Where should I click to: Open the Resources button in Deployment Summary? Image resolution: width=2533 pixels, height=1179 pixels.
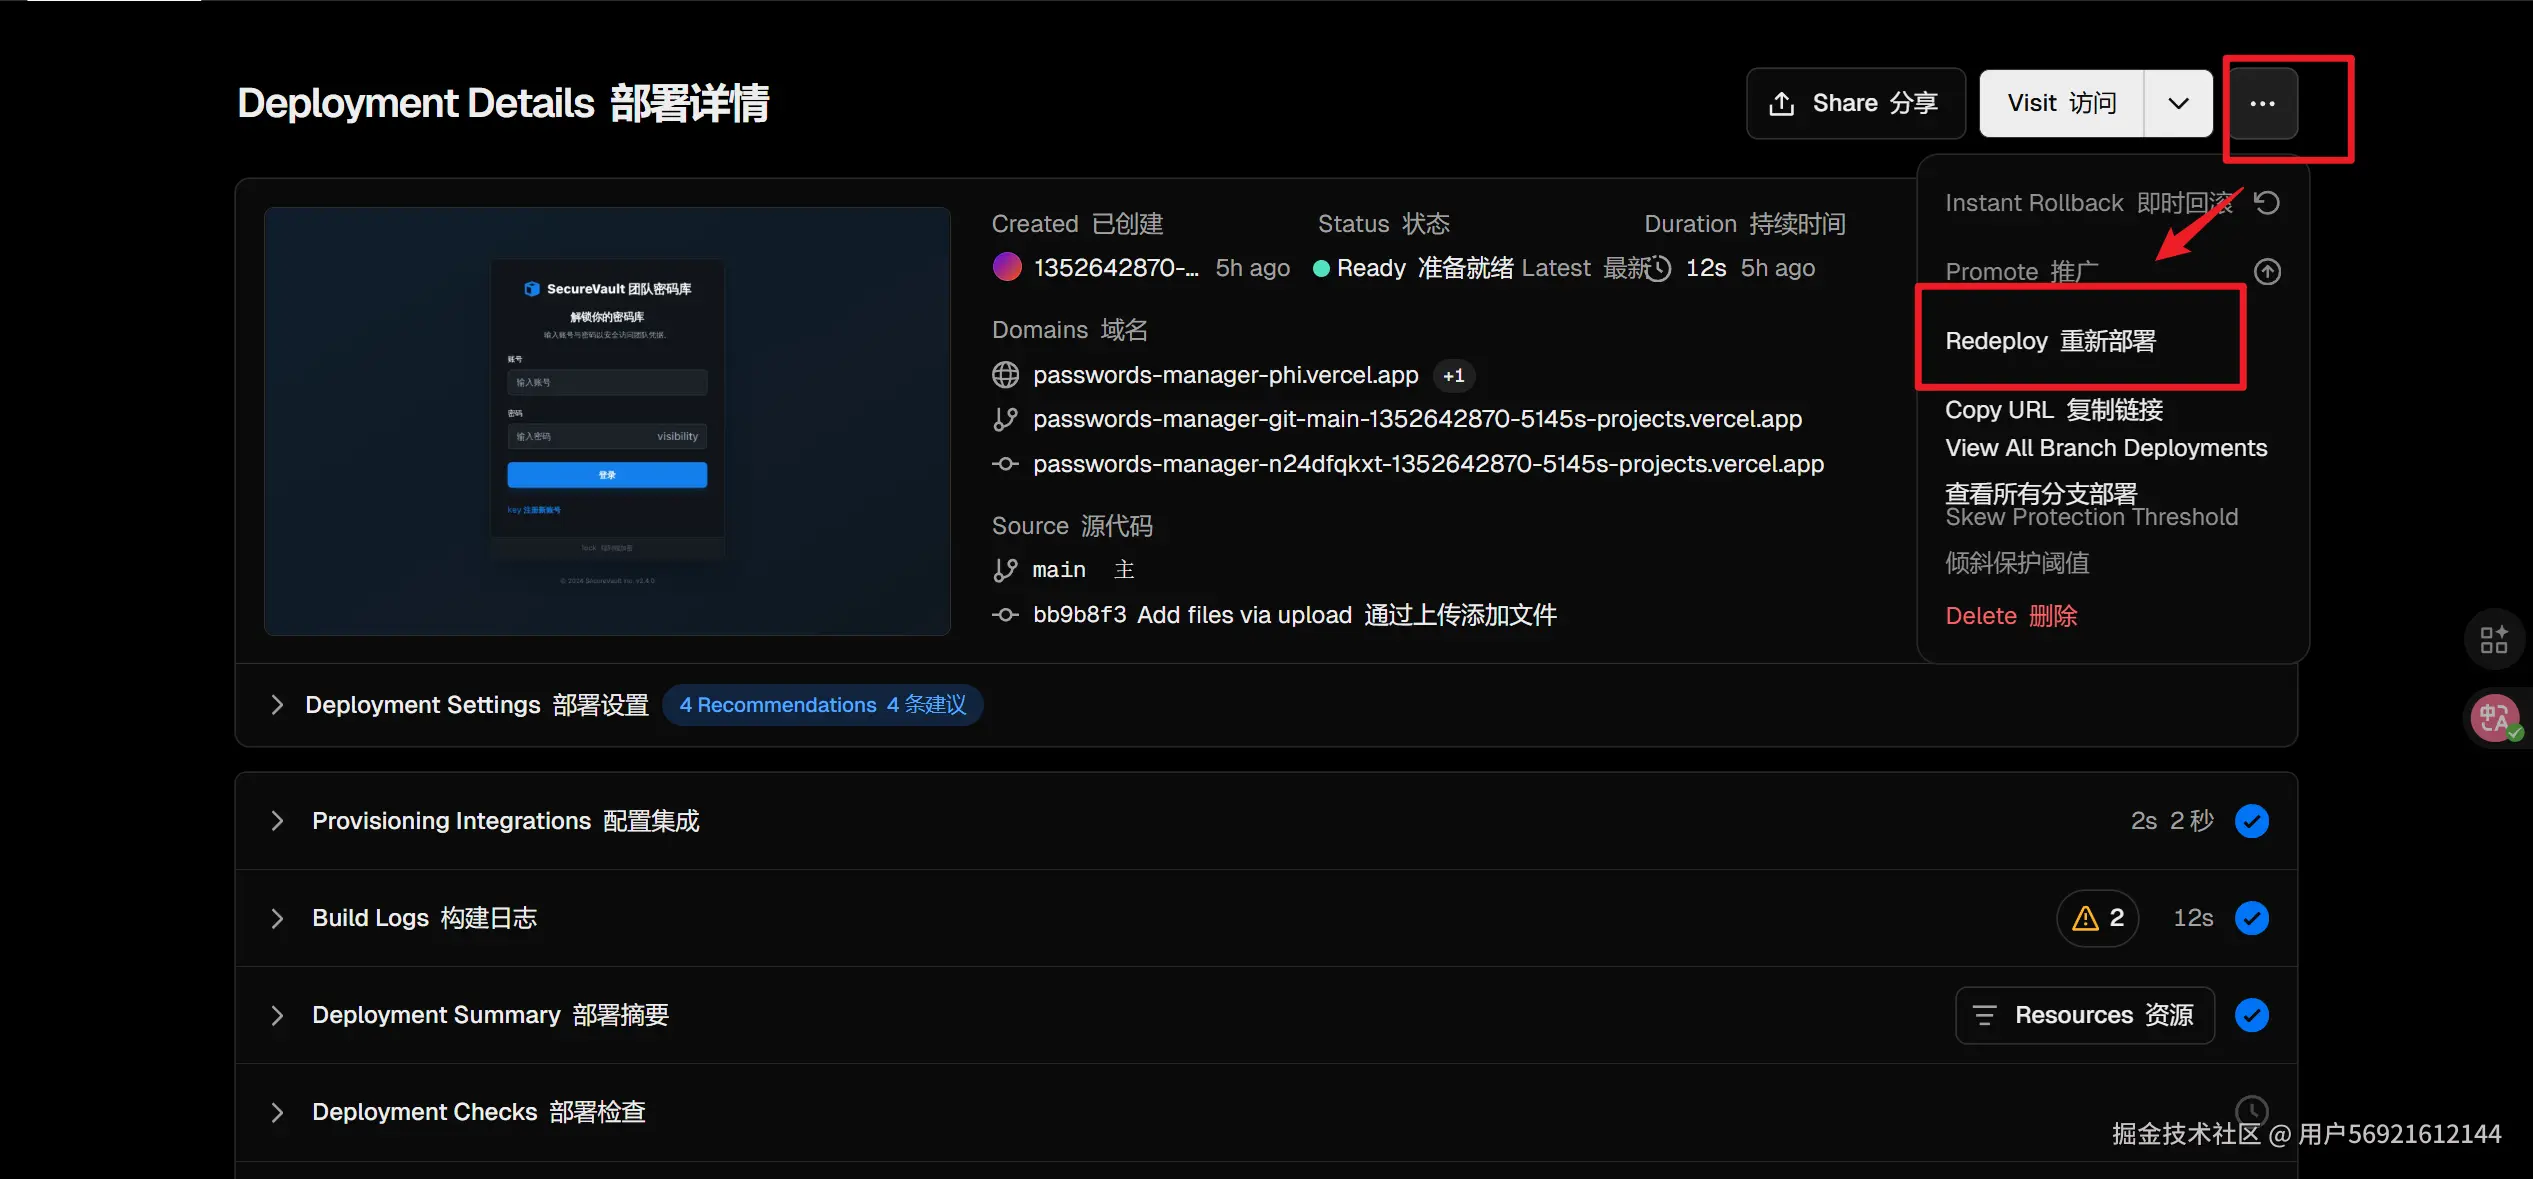click(x=2084, y=1015)
